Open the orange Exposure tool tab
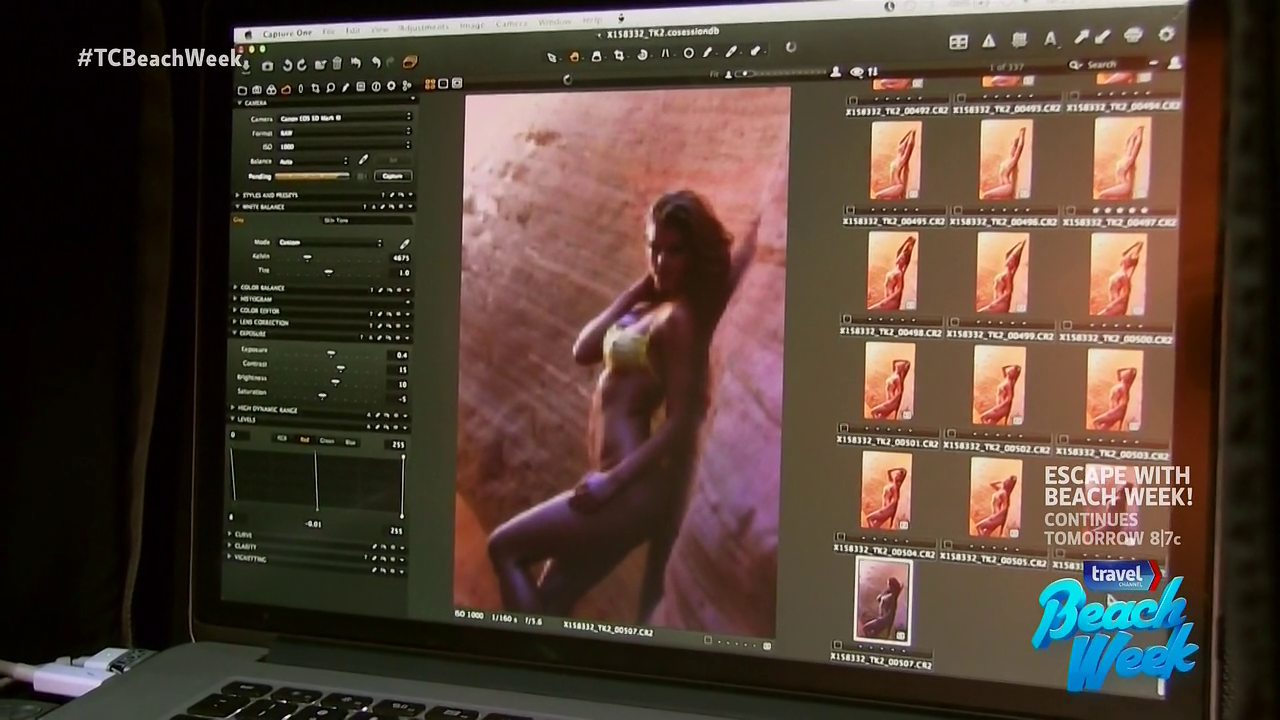This screenshot has height=720, width=1280. tap(286, 89)
